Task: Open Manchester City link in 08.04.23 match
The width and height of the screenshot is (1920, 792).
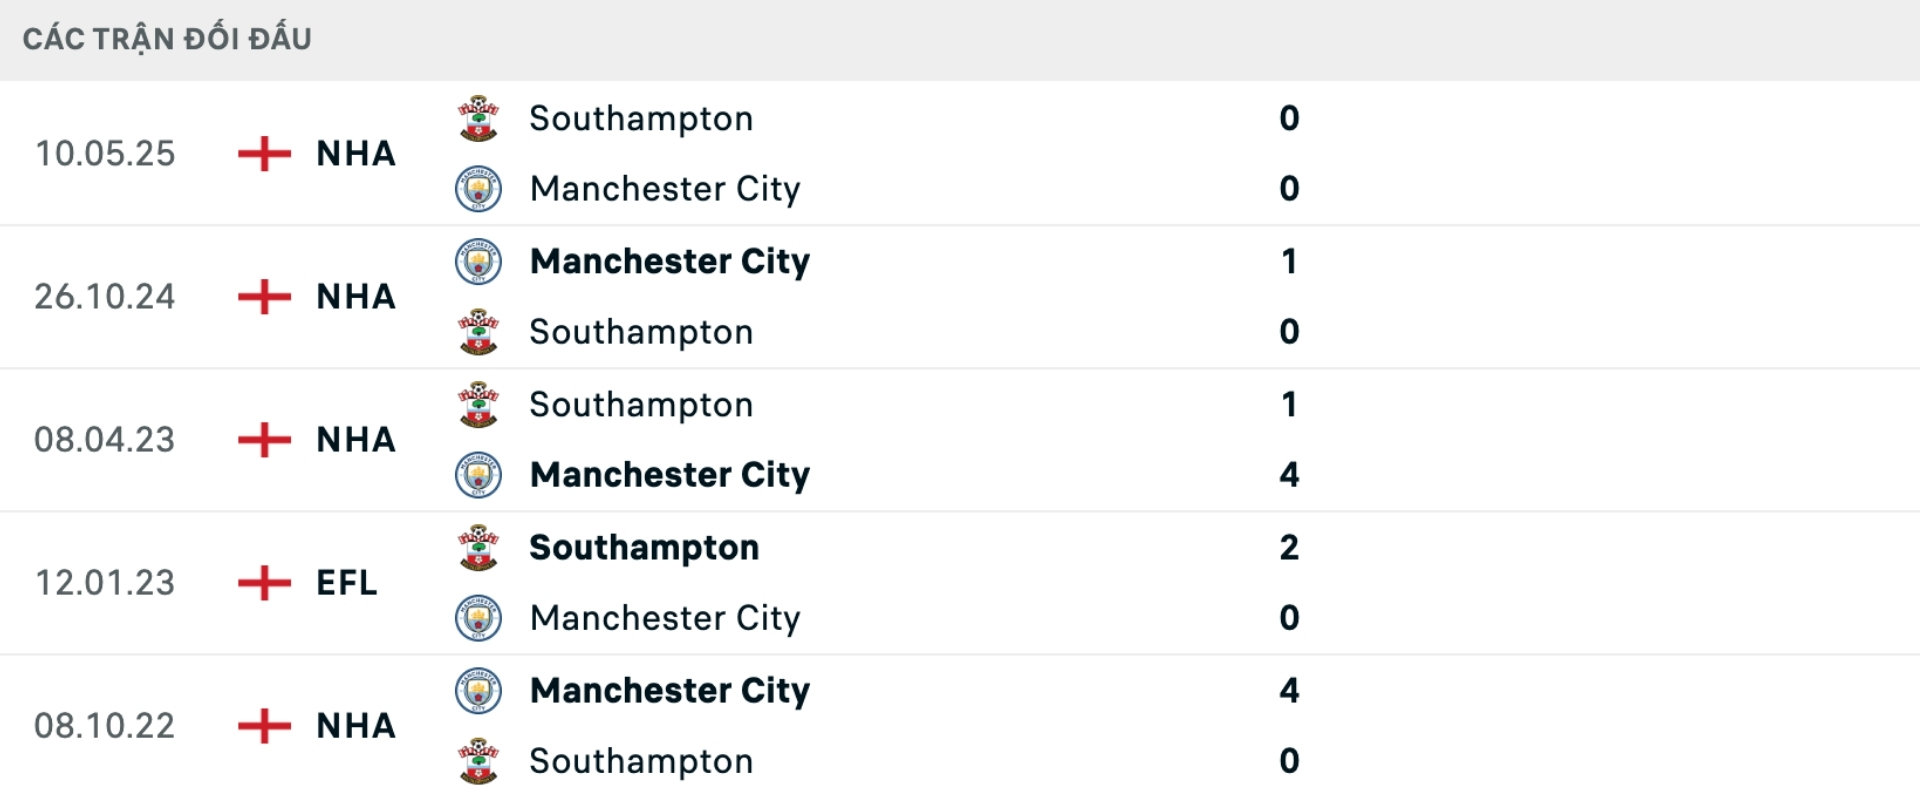Action: (670, 474)
